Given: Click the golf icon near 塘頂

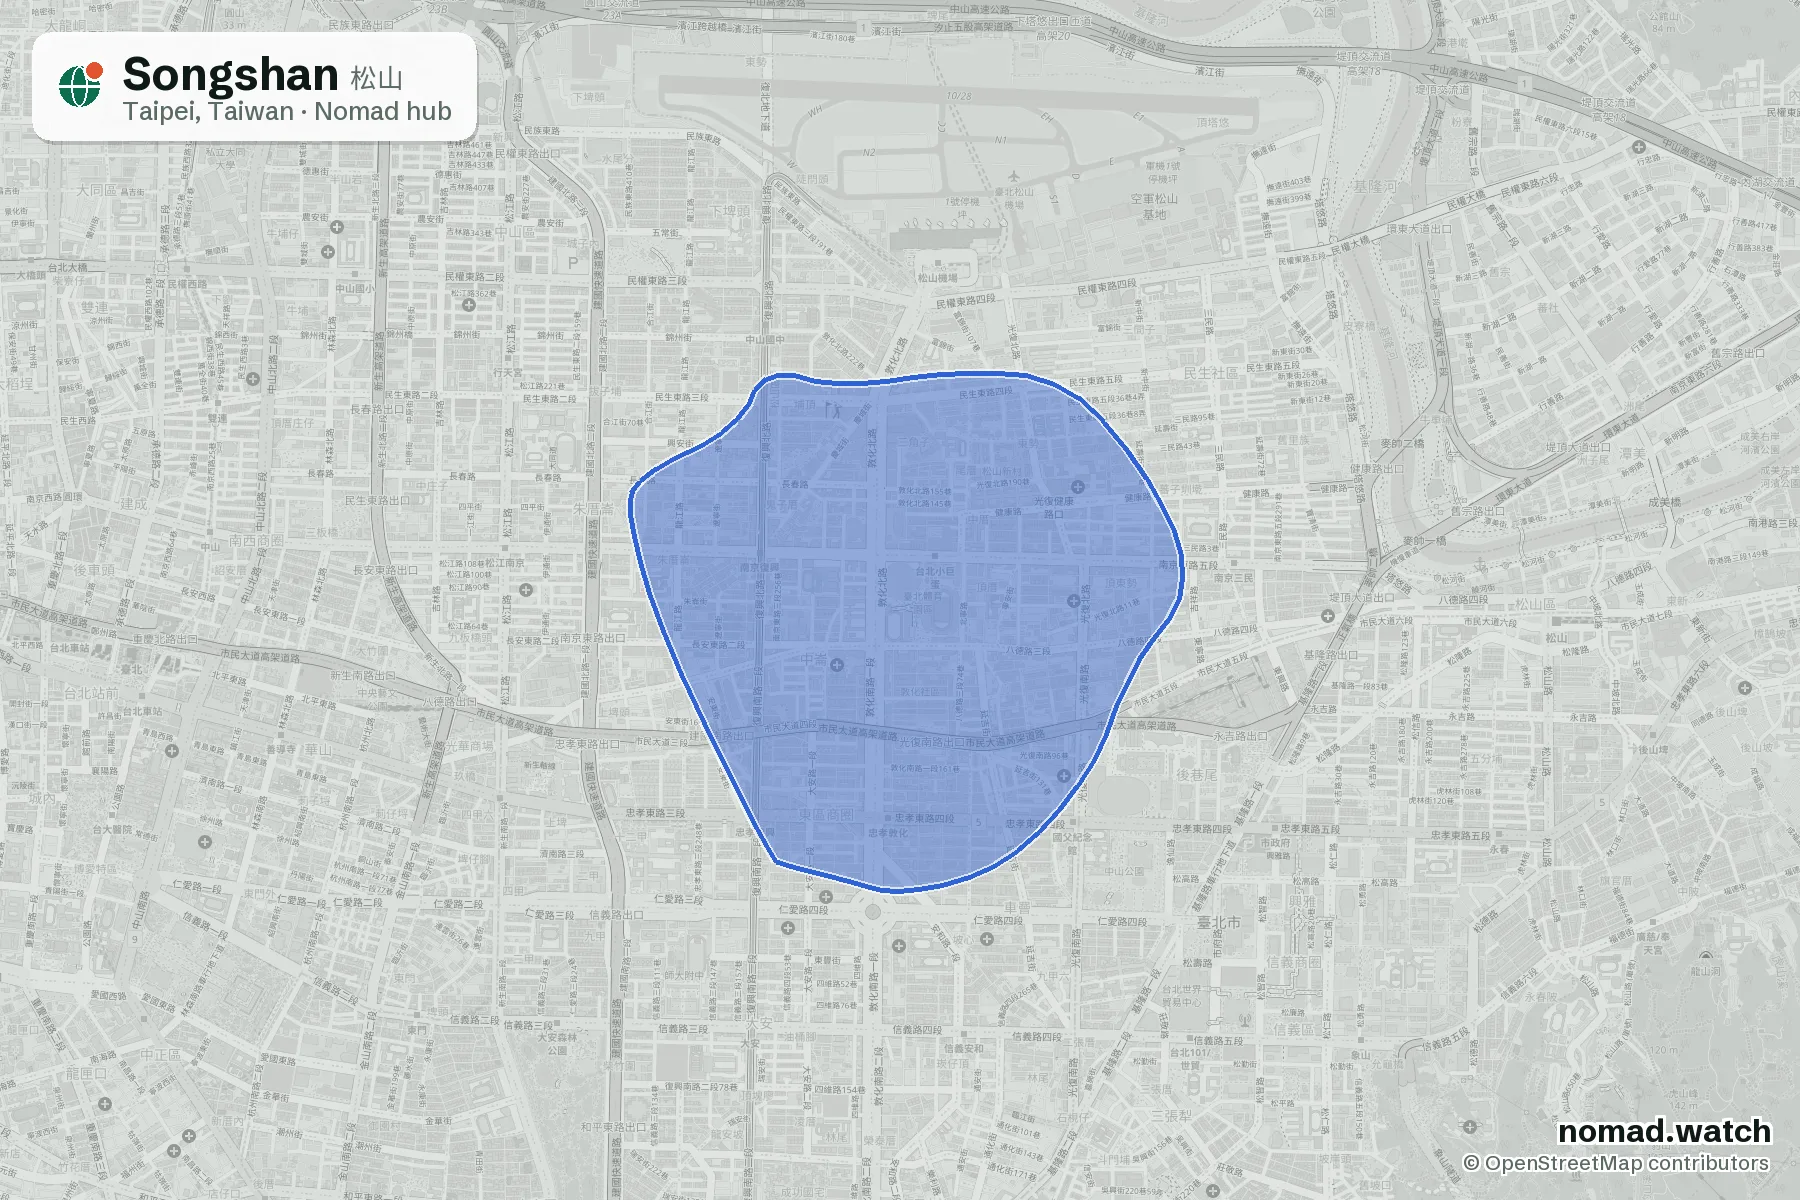Looking at the screenshot, I should pyautogui.click(x=836, y=408).
